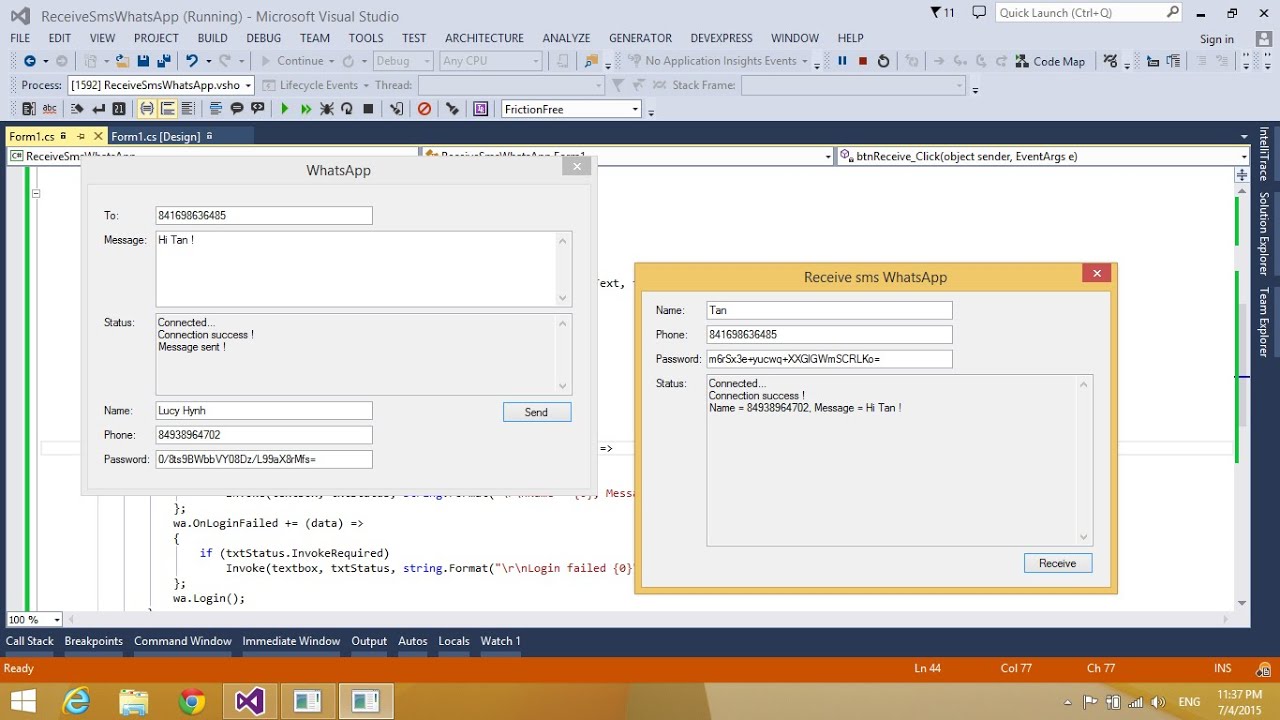The height and width of the screenshot is (720, 1280).
Task: Launch Google Chrome from the taskbar
Action: pyautogui.click(x=192, y=702)
